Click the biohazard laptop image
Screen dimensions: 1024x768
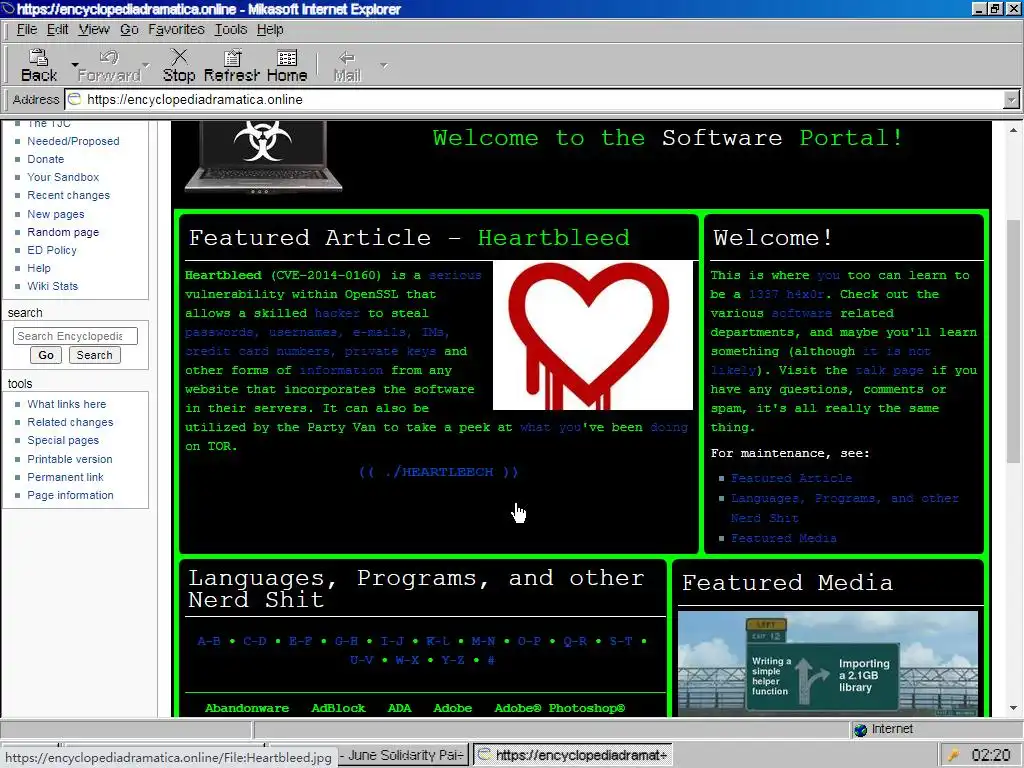point(263,157)
